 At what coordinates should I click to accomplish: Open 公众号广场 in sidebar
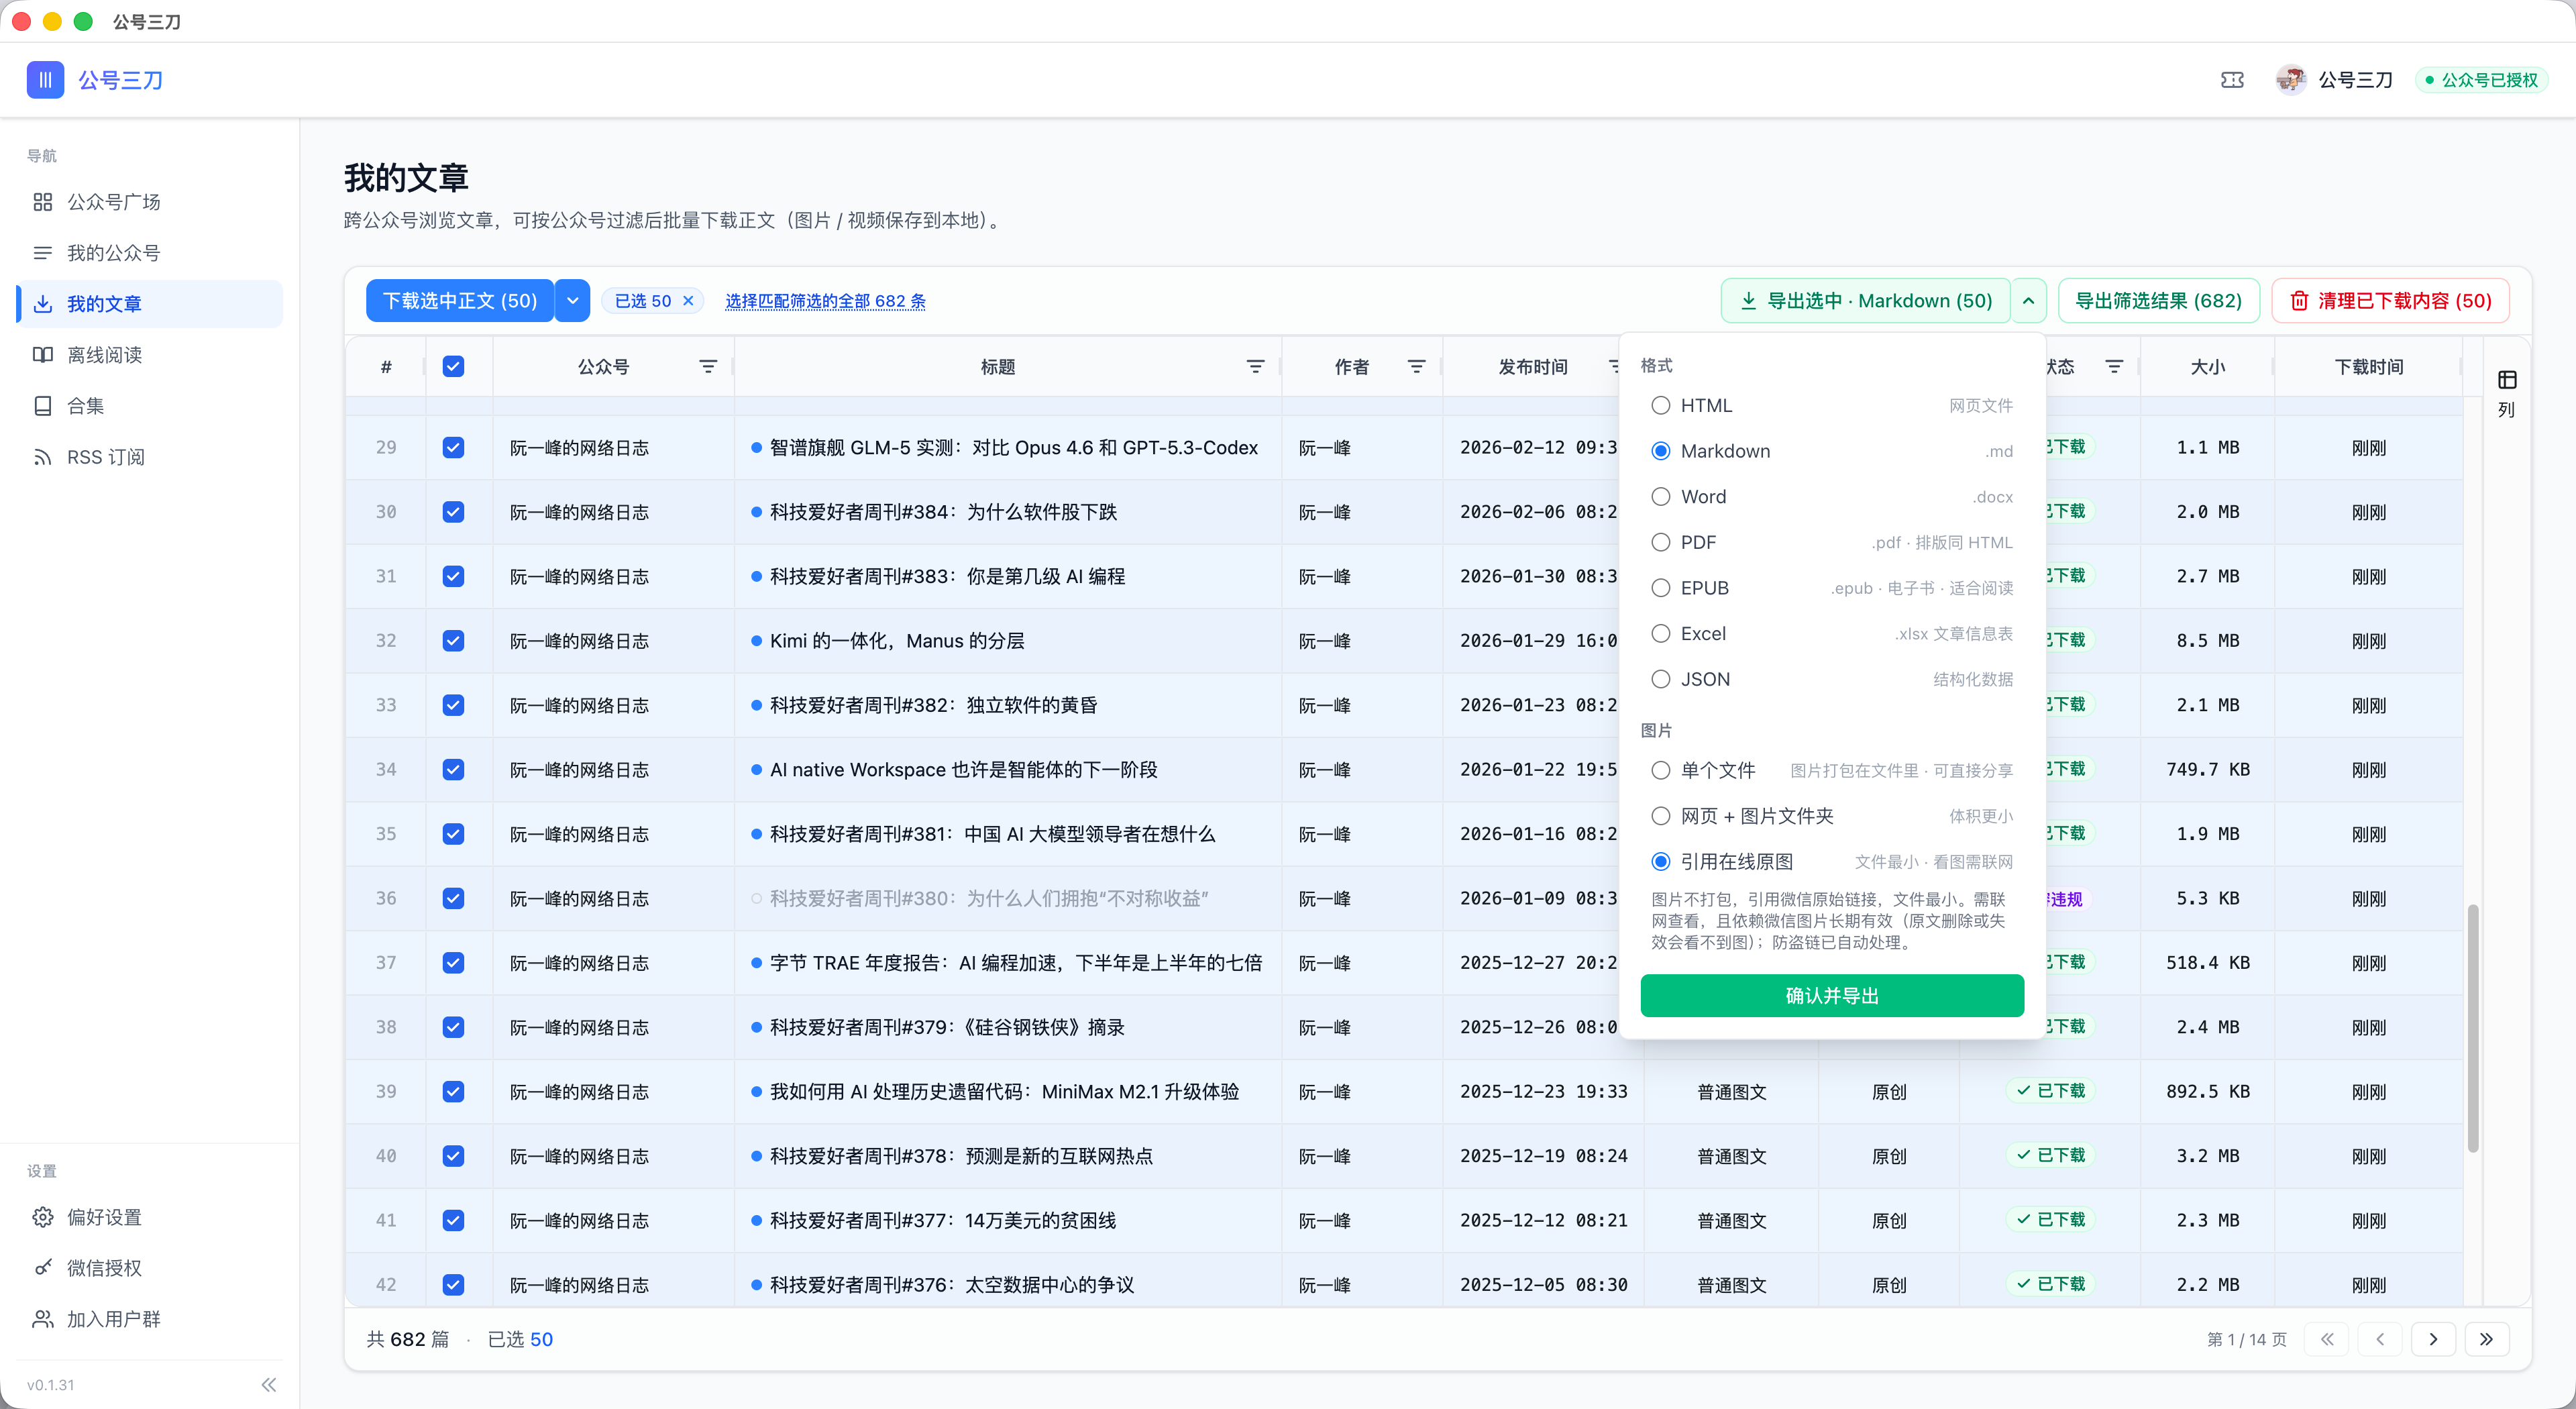point(150,202)
